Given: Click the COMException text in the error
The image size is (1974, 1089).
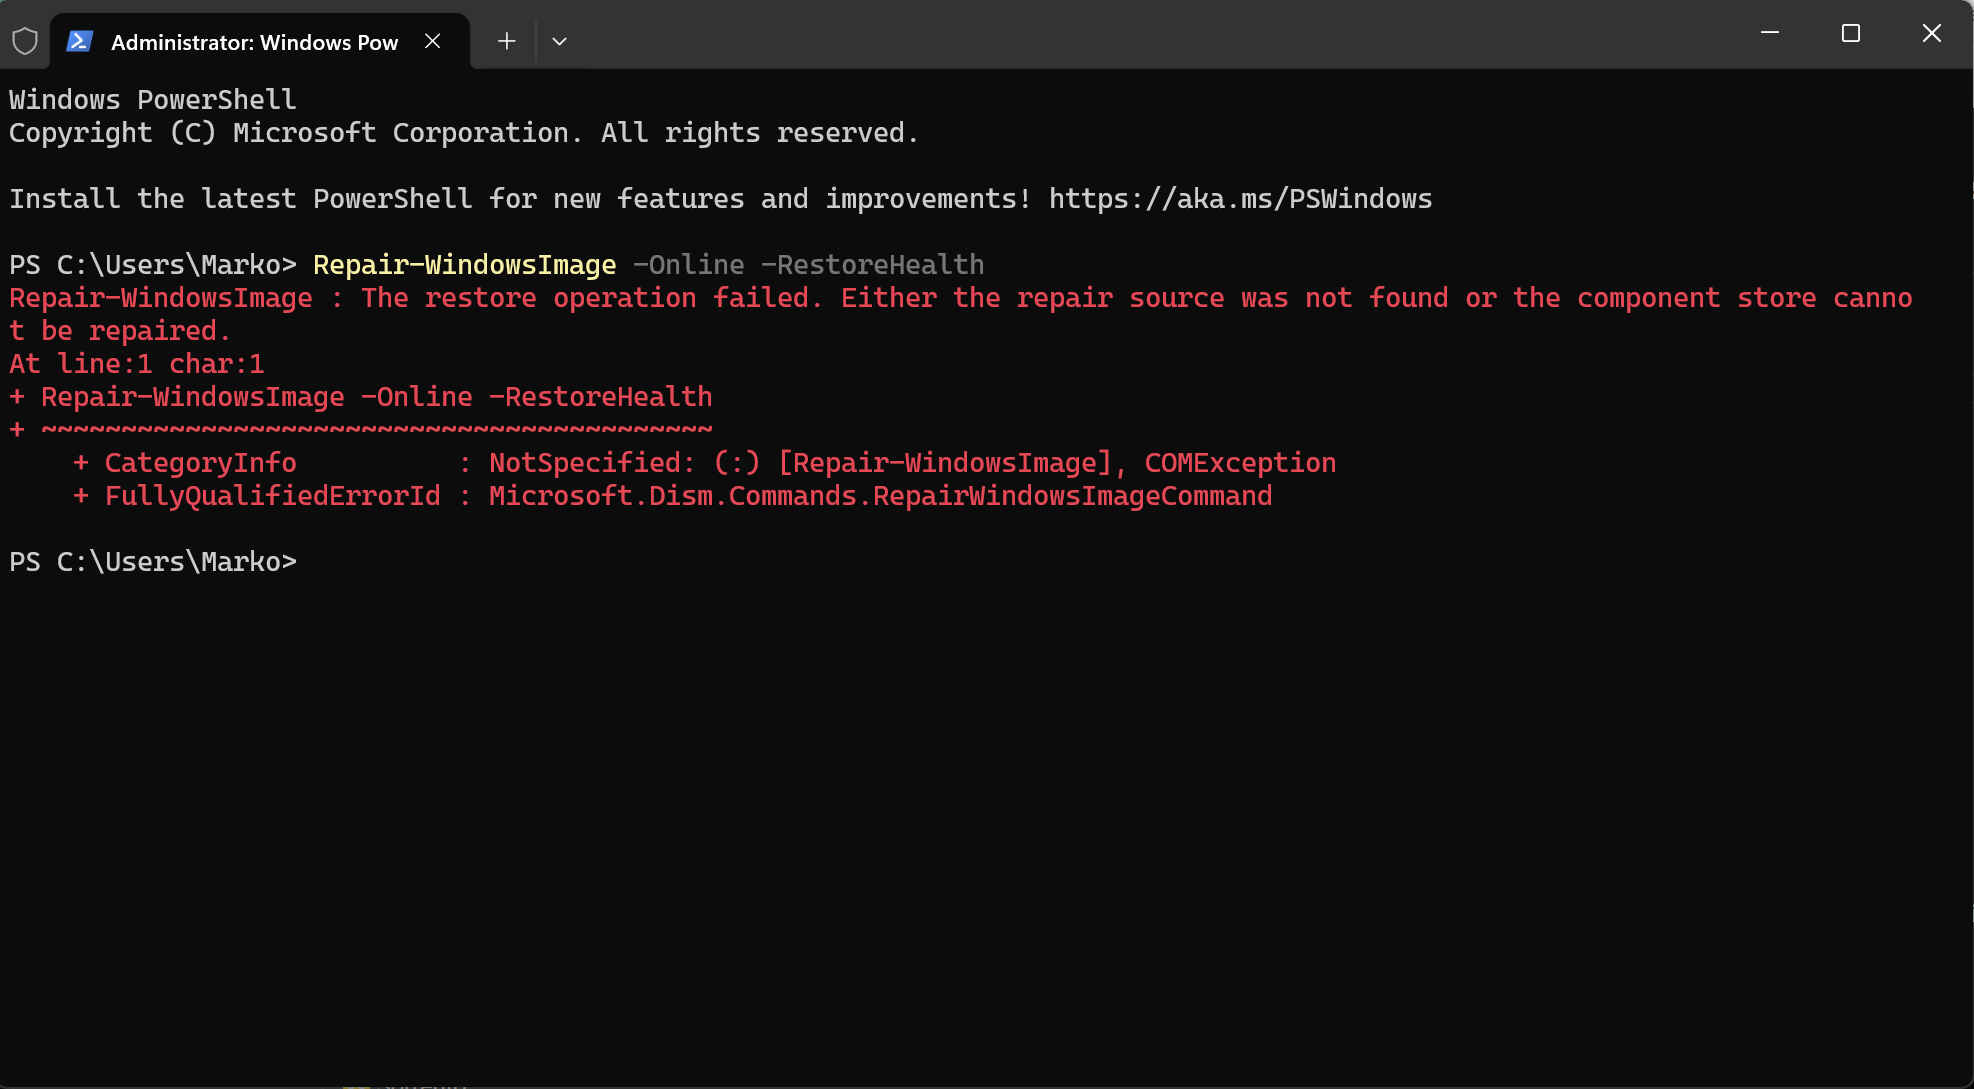Looking at the screenshot, I should [1240, 463].
